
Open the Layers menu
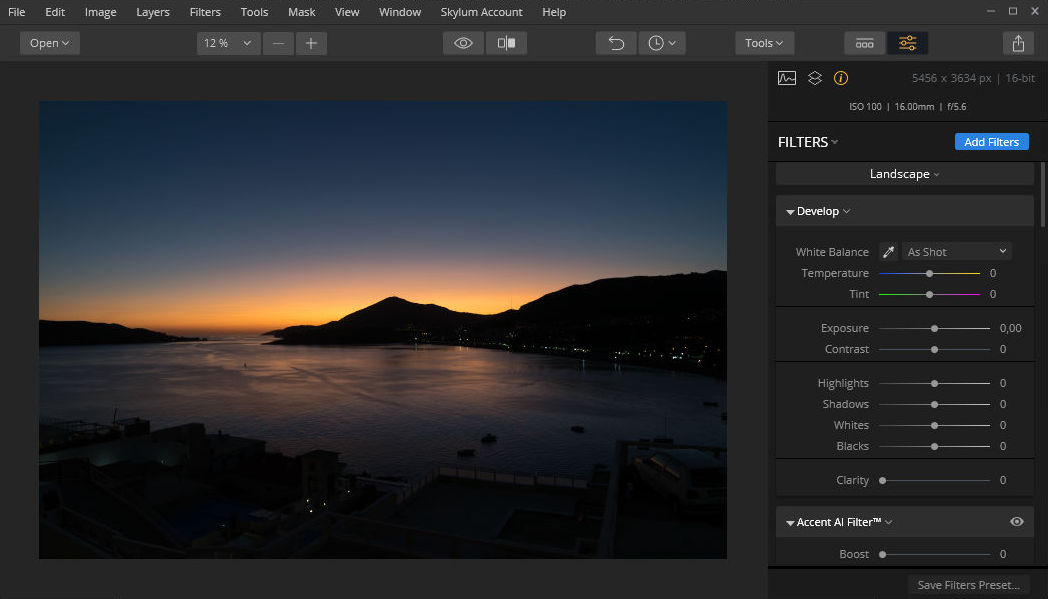click(153, 12)
